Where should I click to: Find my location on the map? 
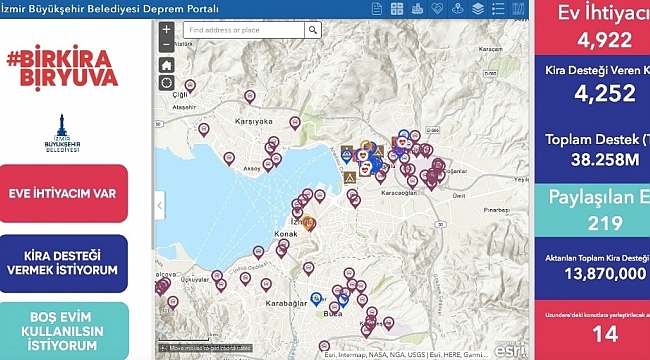(x=166, y=83)
